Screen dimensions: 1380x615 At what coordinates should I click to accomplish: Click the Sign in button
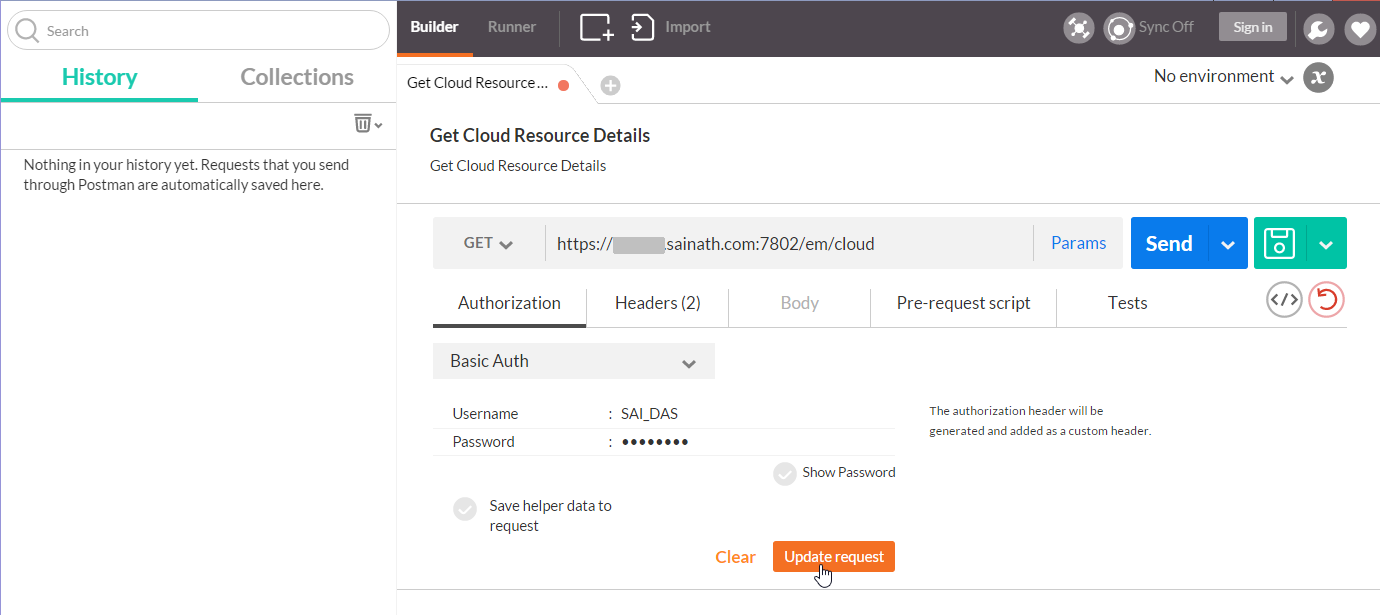[x=1252, y=27]
